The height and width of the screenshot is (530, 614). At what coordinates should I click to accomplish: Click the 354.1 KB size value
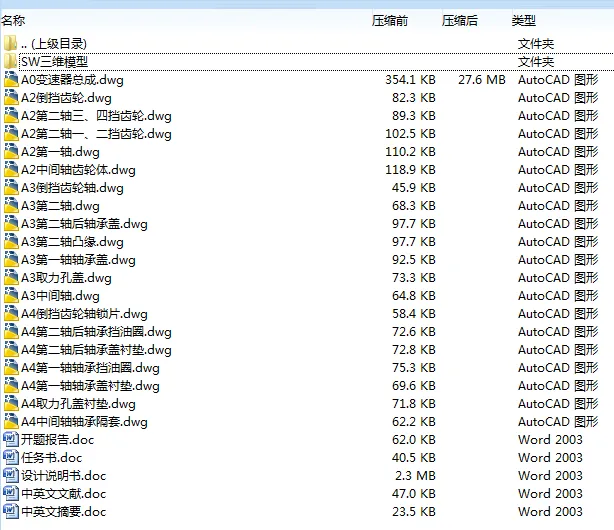410,80
